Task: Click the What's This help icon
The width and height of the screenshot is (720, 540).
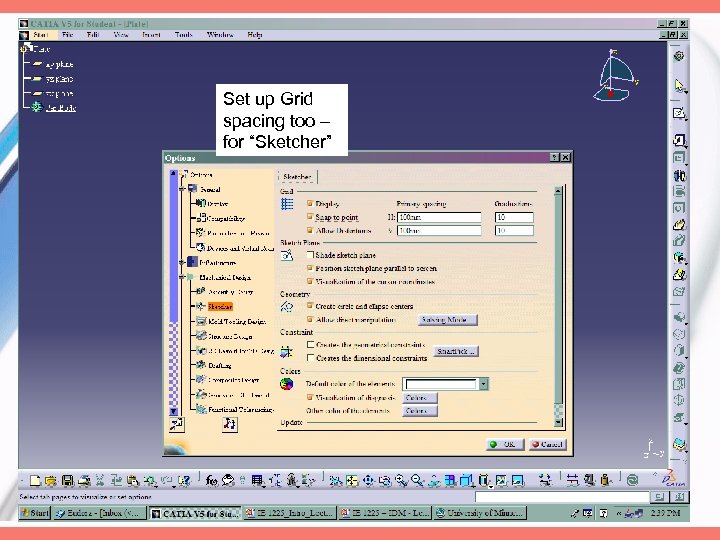Action: 184,480
